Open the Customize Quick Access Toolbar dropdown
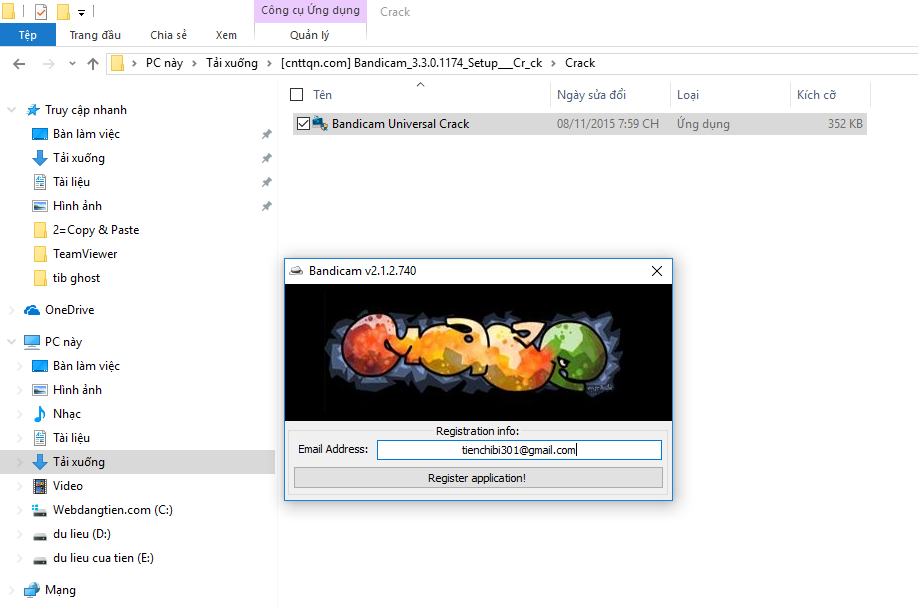This screenshot has height=609, width=918. [81, 12]
